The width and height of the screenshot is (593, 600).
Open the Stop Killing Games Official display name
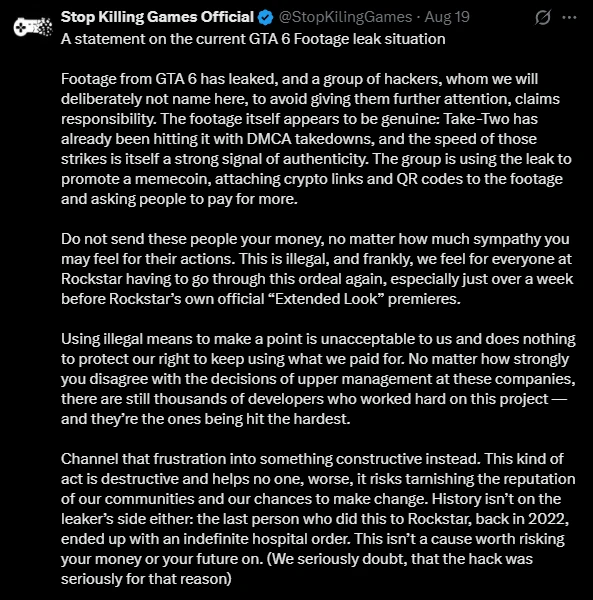coord(157,17)
